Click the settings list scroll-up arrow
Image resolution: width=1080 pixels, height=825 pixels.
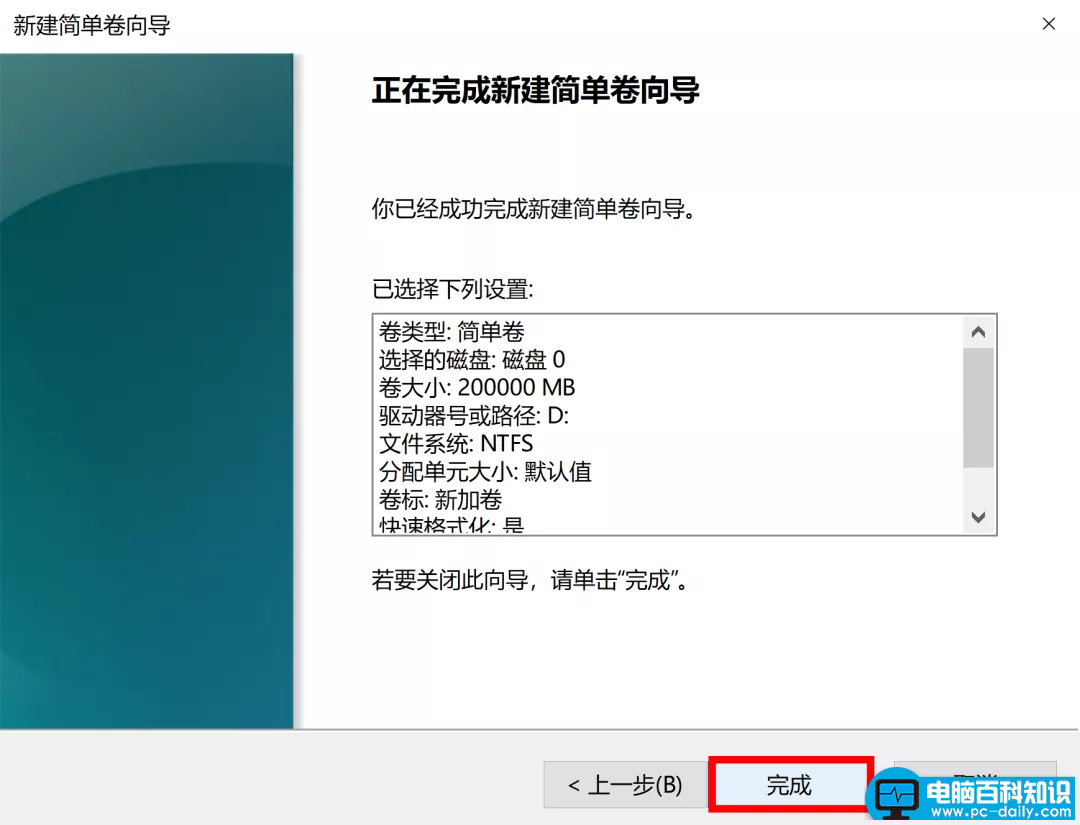tap(978, 332)
